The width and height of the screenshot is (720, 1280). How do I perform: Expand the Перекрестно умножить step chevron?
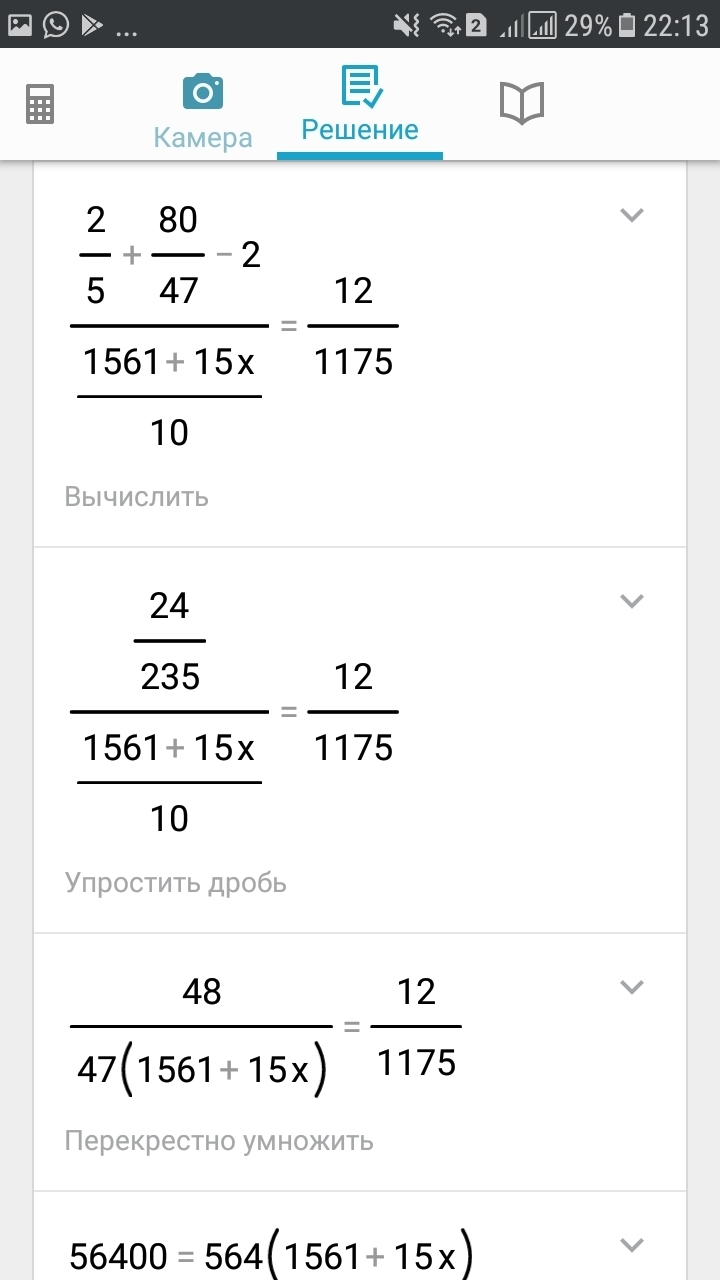(x=631, y=987)
